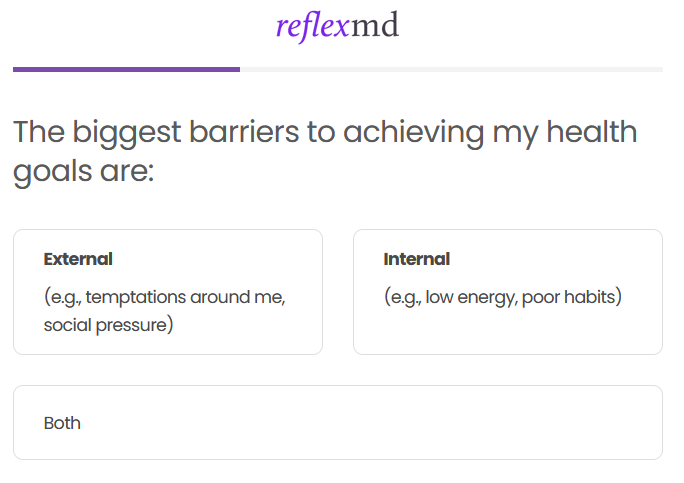Click the 'low energy, poor habits' description
The height and width of the screenshot is (483, 684).
tap(503, 297)
